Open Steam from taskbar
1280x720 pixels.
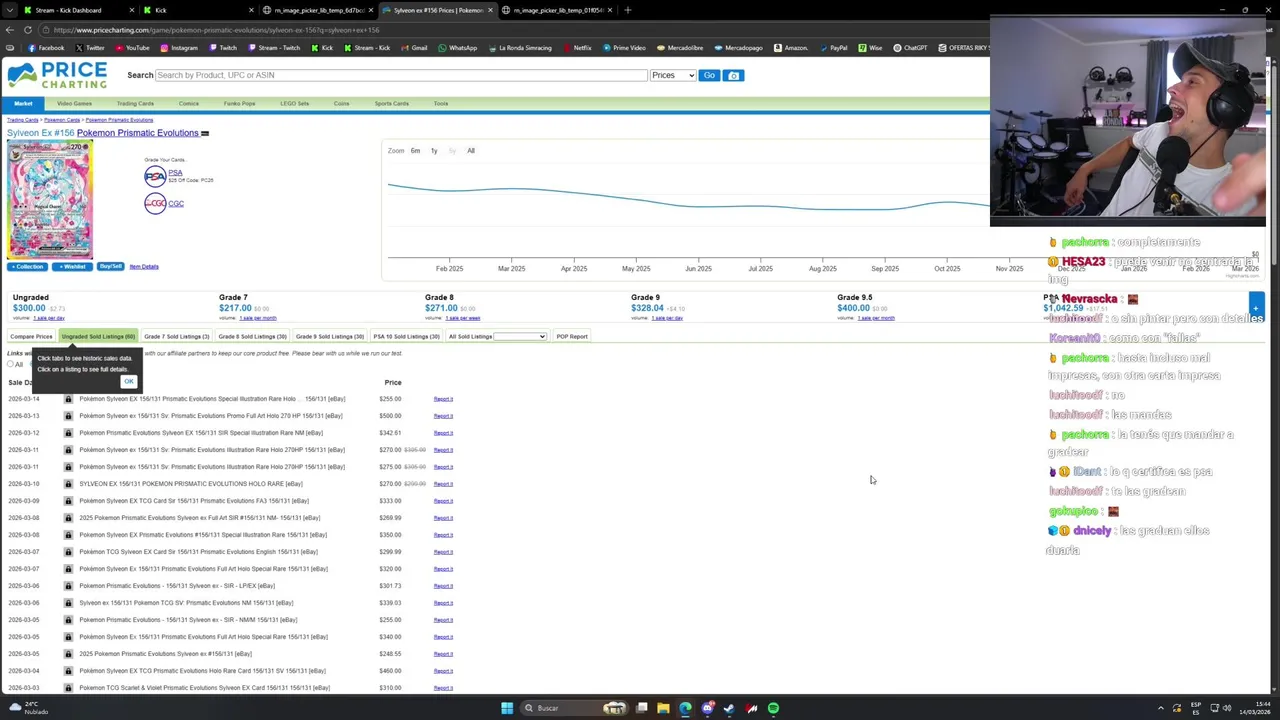(729, 708)
